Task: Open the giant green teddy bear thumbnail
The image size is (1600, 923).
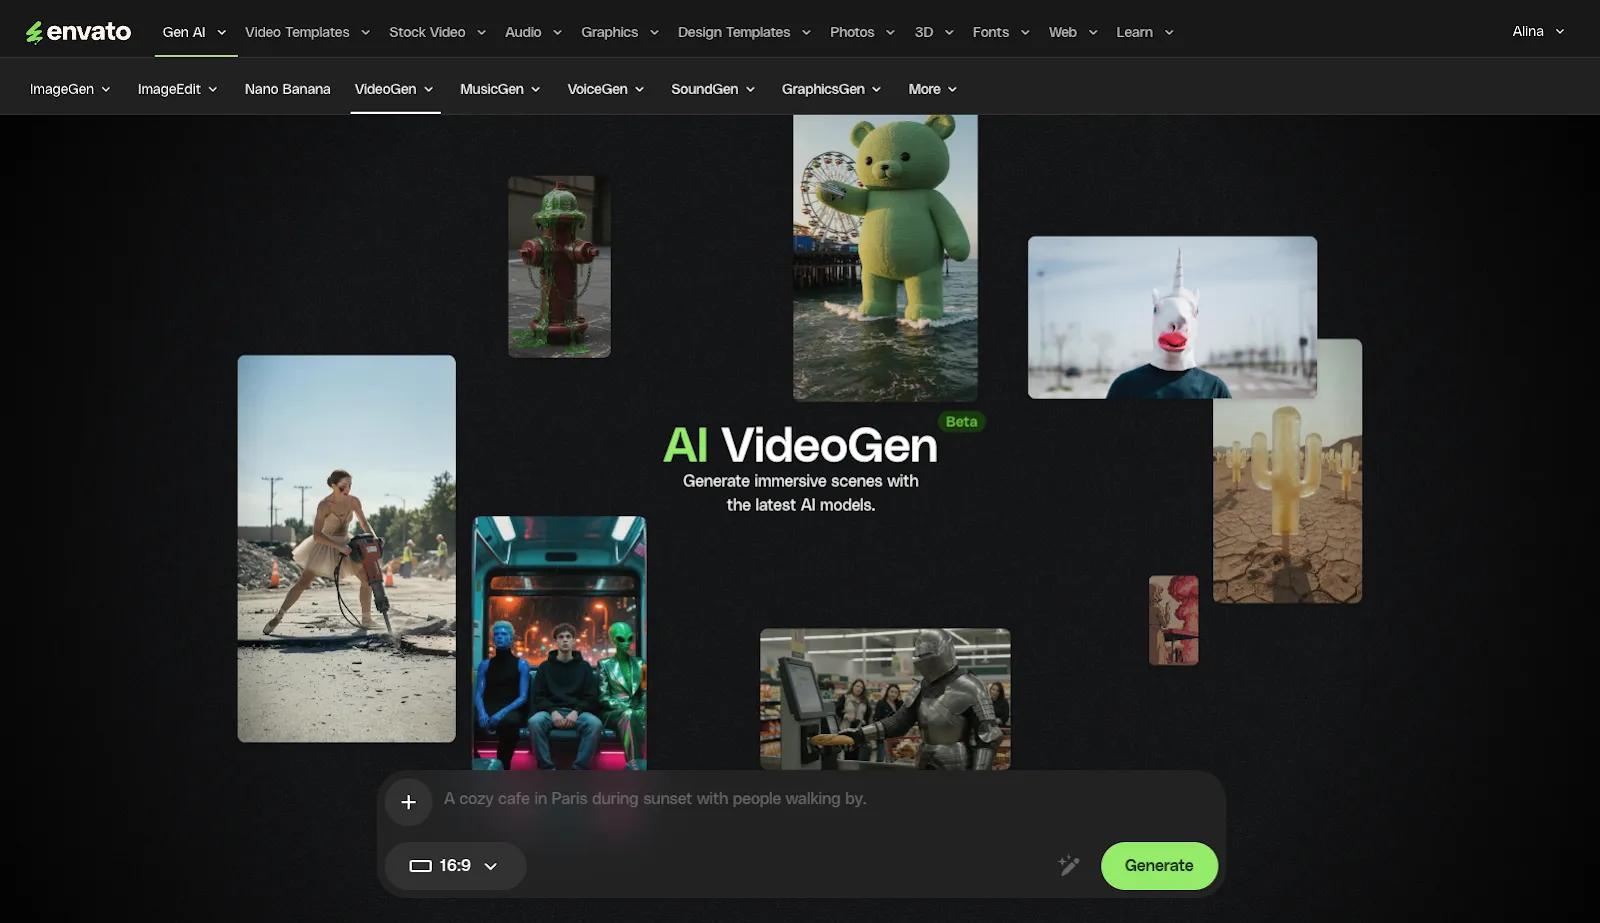Action: pos(885,258)
